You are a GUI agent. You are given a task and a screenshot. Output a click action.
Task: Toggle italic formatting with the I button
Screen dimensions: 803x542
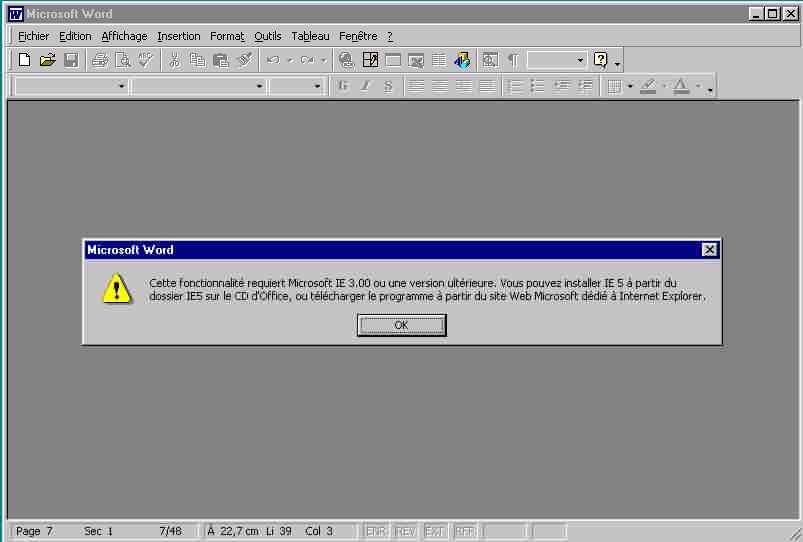click(x=366, y=86)
